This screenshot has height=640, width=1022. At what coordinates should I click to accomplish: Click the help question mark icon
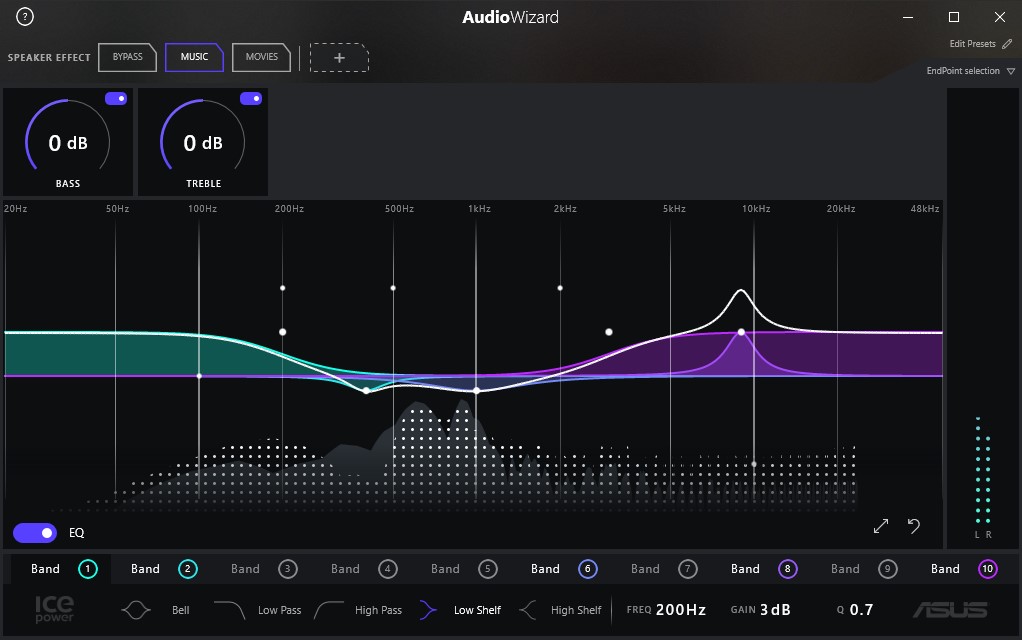25,17
